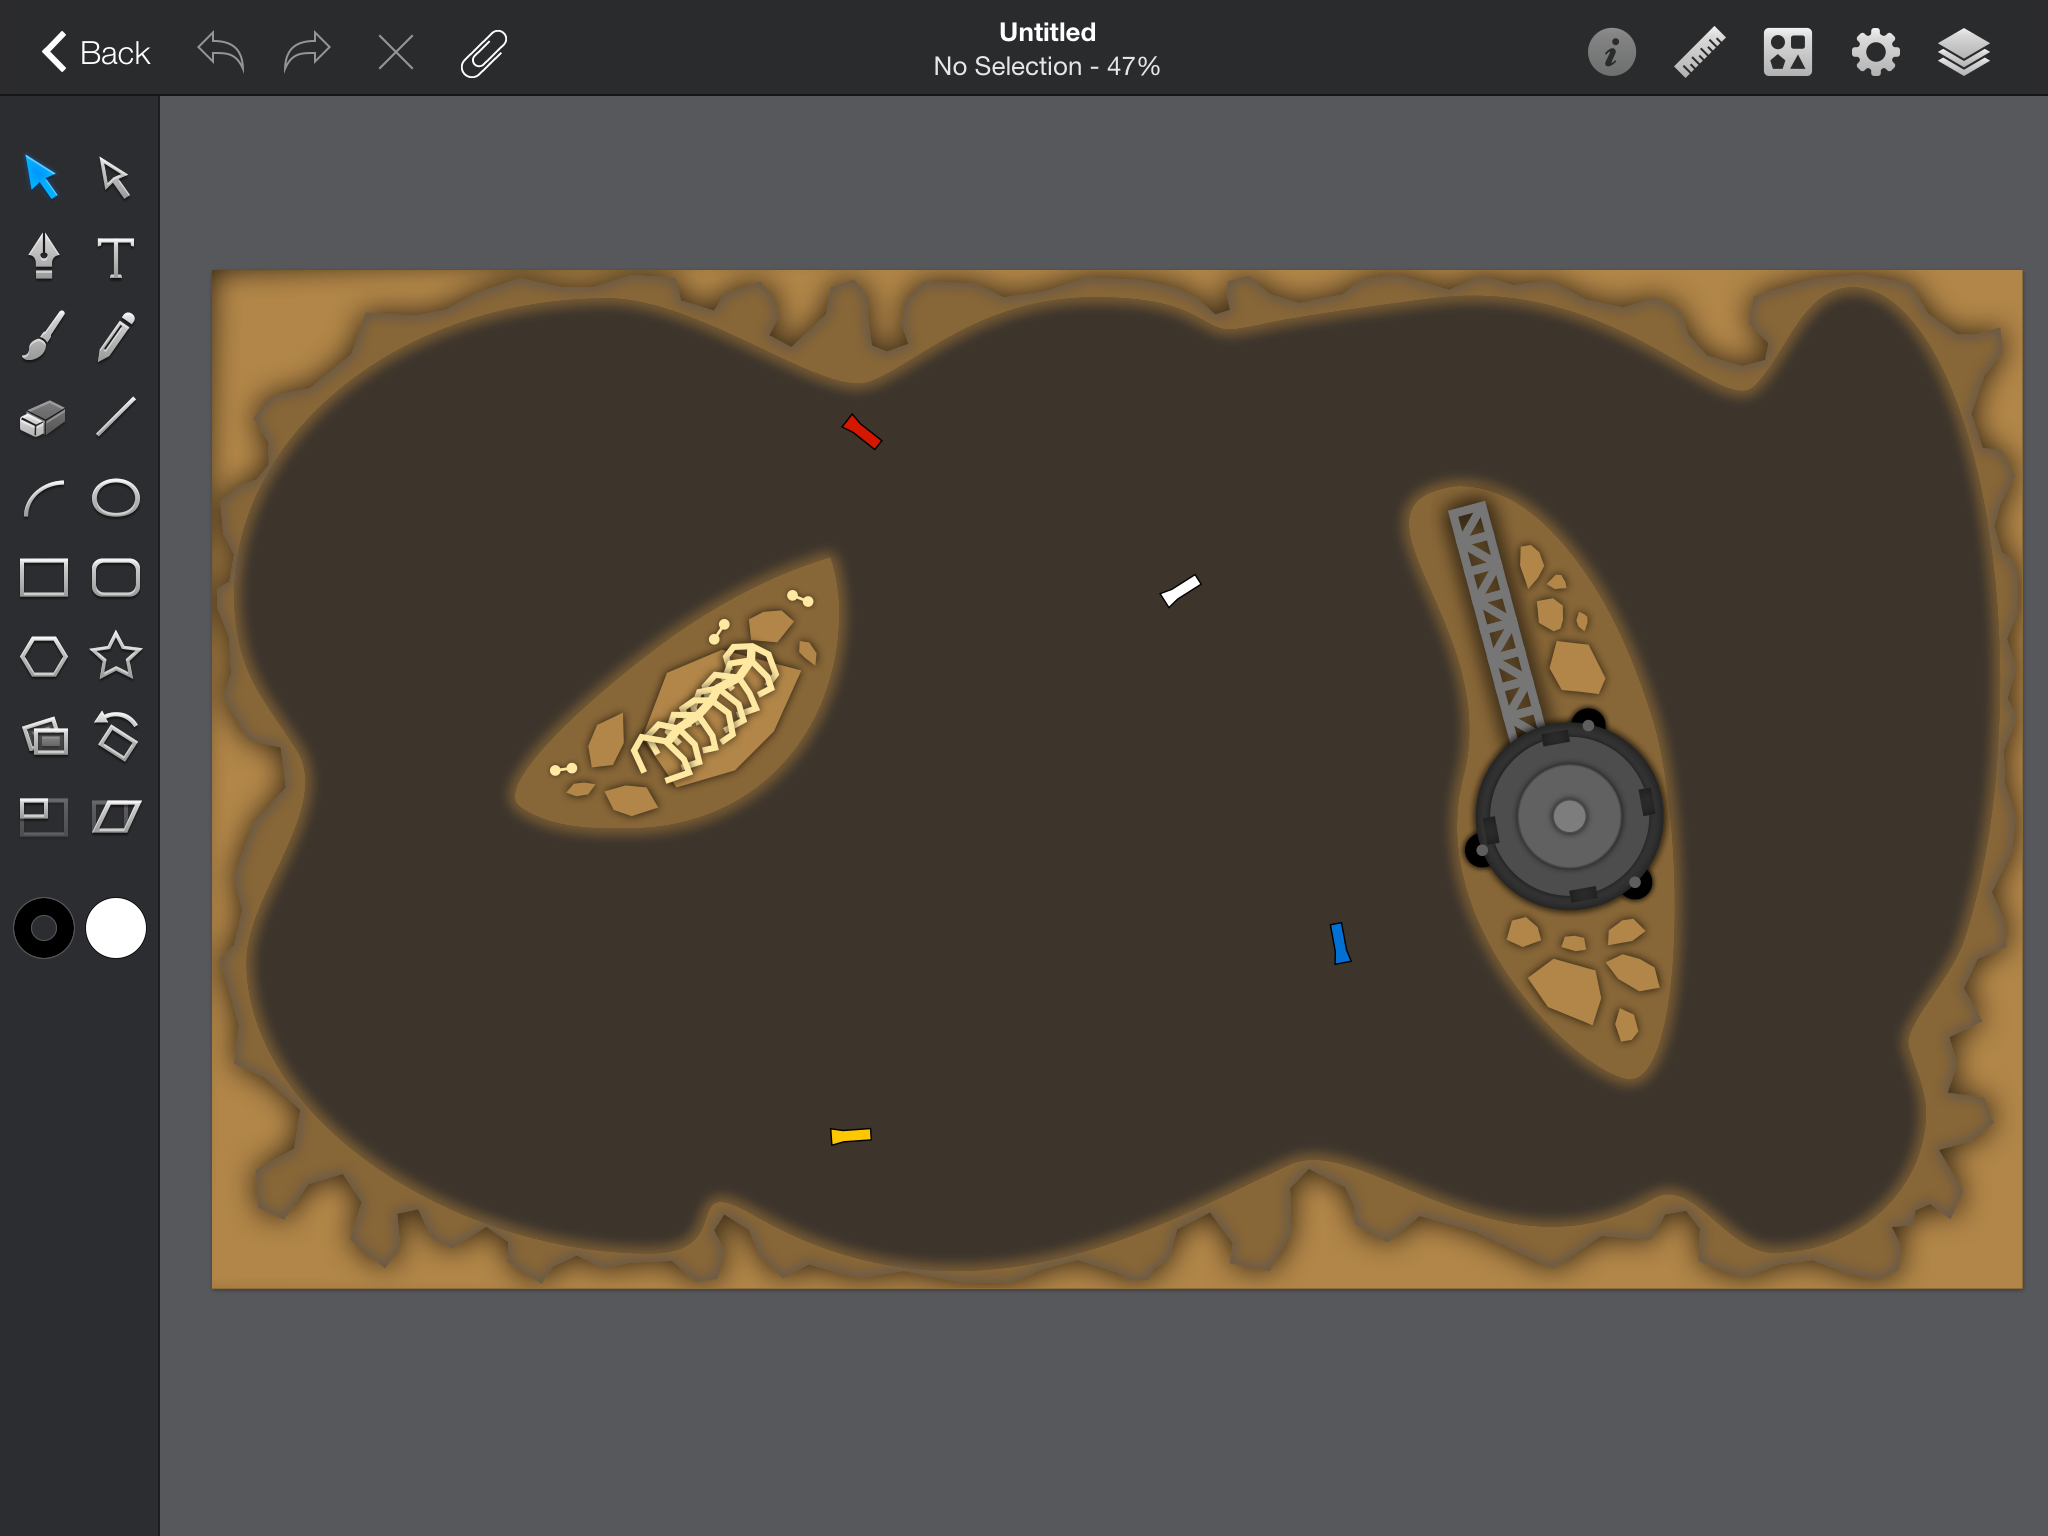Viewport: 2048px width, 1536px height.
Task: Undo the last action
Action: pos(221,52)
